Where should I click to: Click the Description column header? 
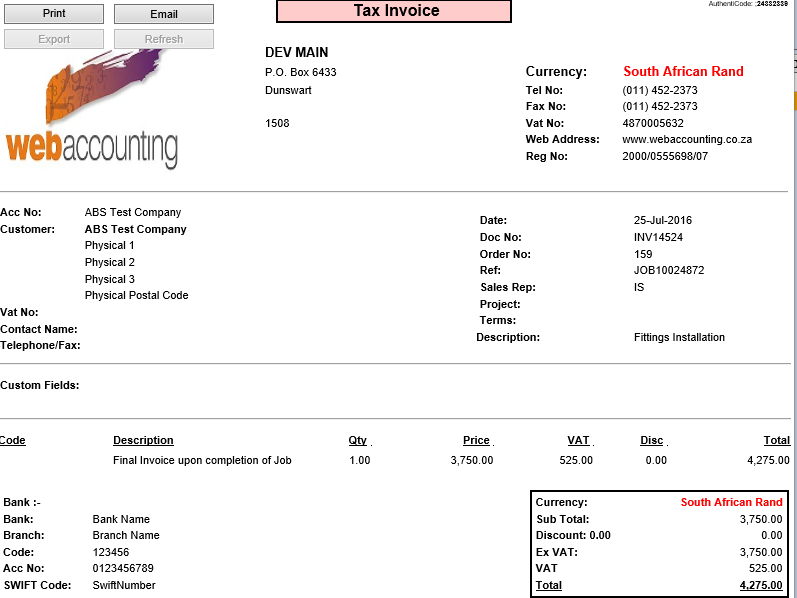pyautogui.click(x=143, y=440)
